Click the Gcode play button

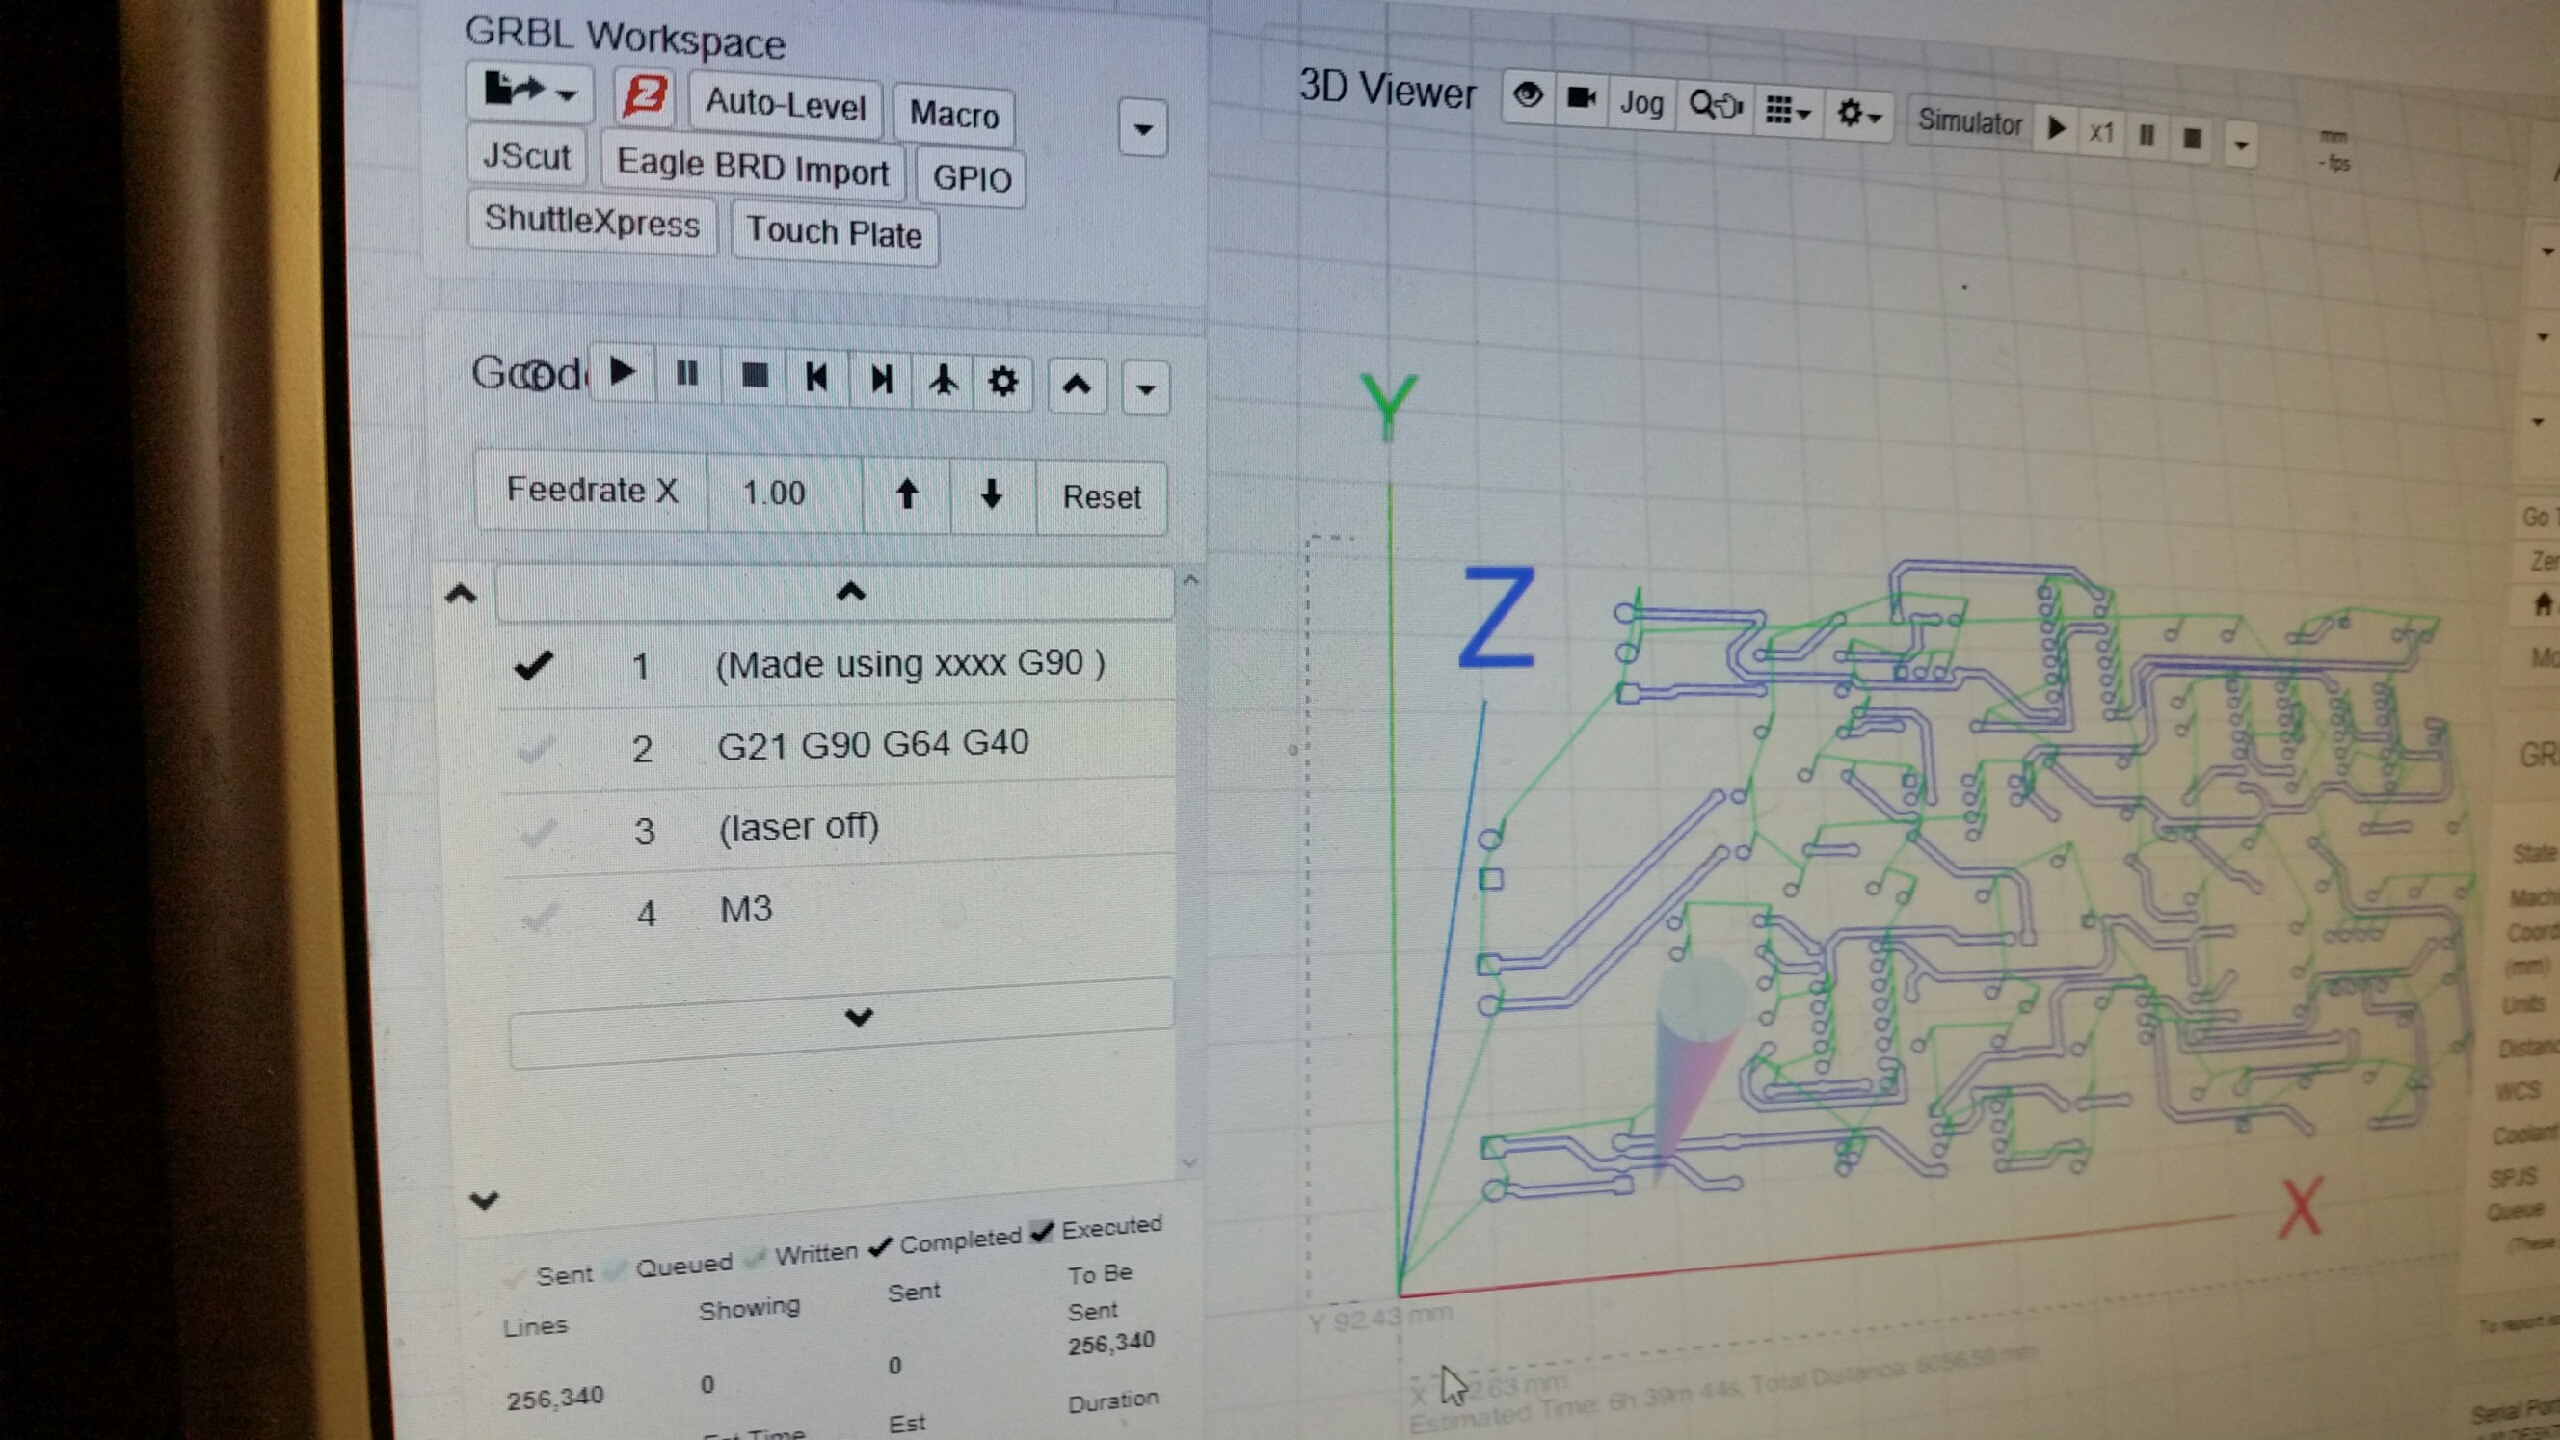(x=622, y=373)
